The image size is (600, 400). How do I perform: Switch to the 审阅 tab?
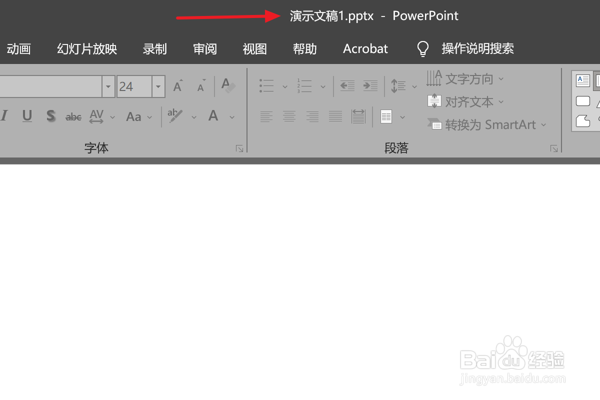tap(205, 49)
